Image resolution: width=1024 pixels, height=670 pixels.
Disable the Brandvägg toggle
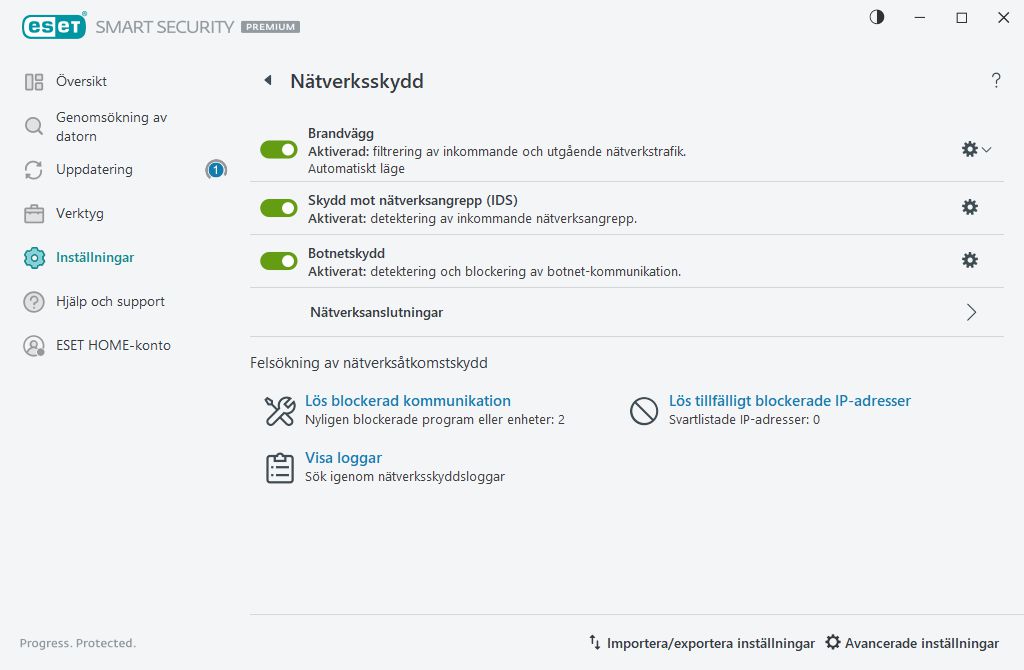click(x=279, y=150)
